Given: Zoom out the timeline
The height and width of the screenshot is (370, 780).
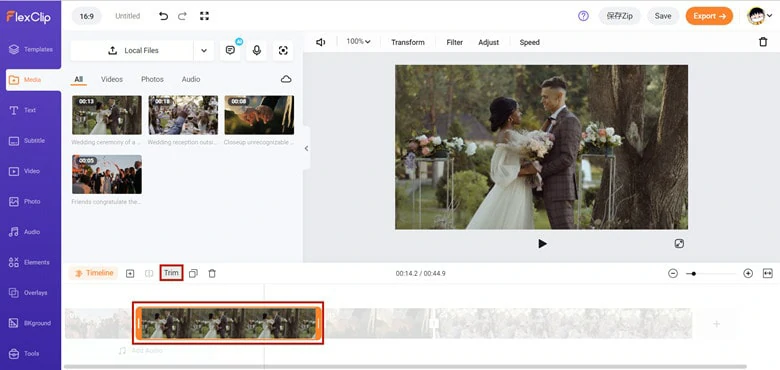Looking at the screenshot, I should (673, 273).
